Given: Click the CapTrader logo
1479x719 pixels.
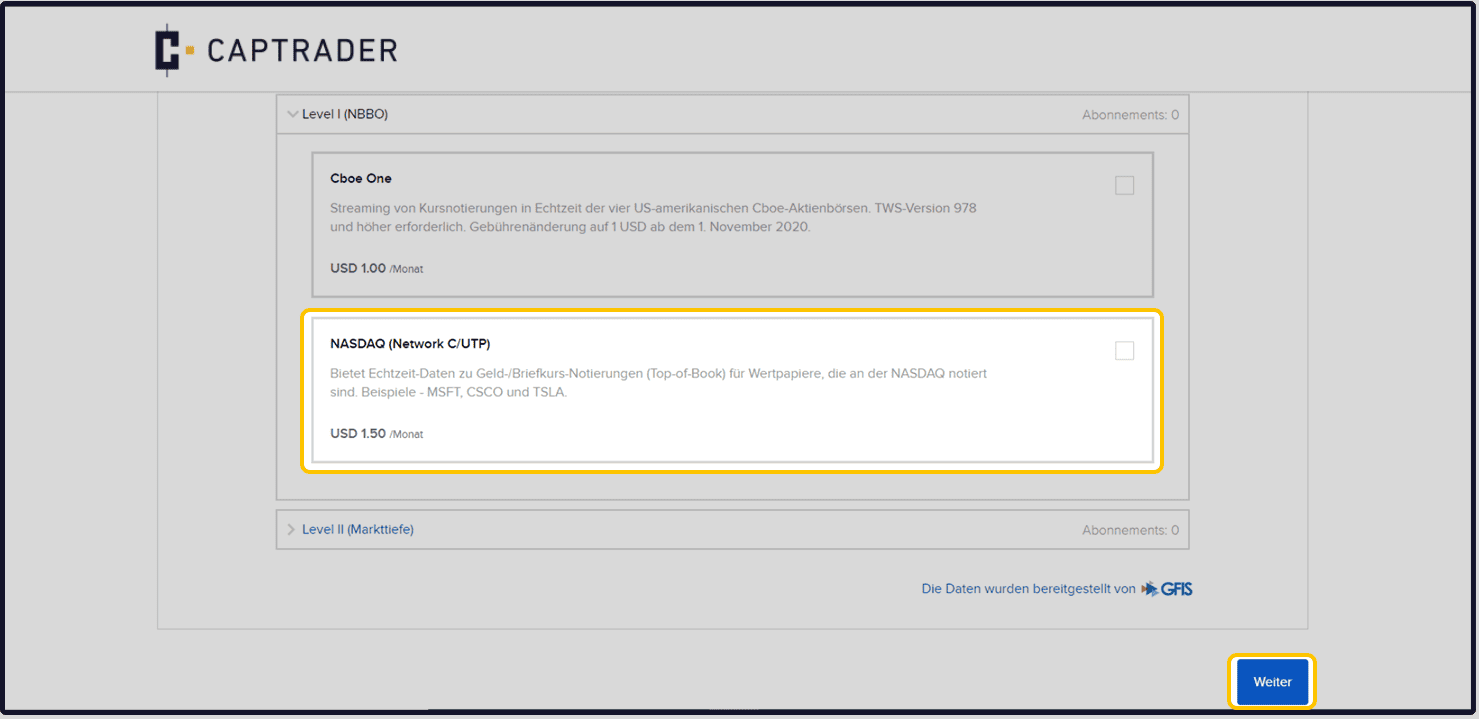Looking at the screenshot, I should pos(276,50).
